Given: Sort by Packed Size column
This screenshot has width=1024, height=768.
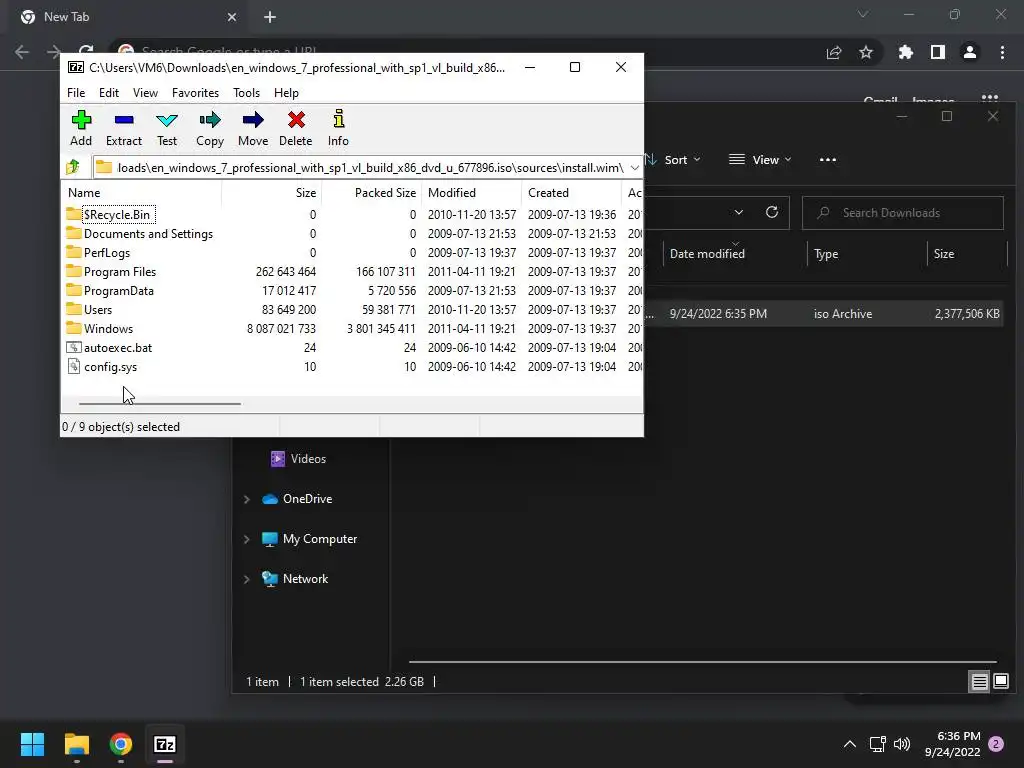Looking at the screenshot, I should 371,193.
